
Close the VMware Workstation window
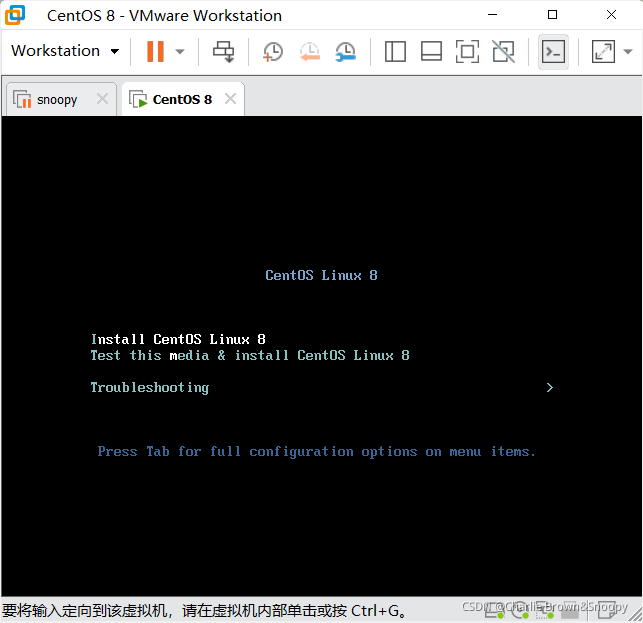[611, 15]
